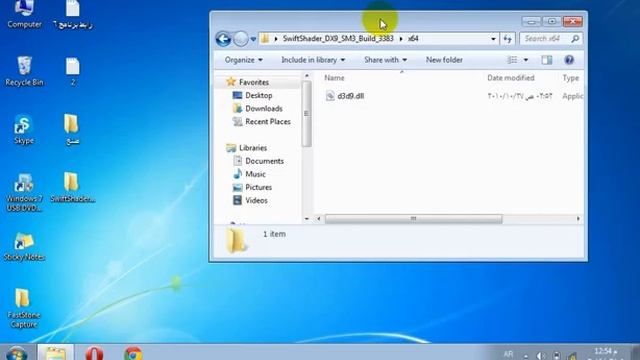Open the Videos library
The height and width of the screenshot is (360, 640).
(256, 200)
